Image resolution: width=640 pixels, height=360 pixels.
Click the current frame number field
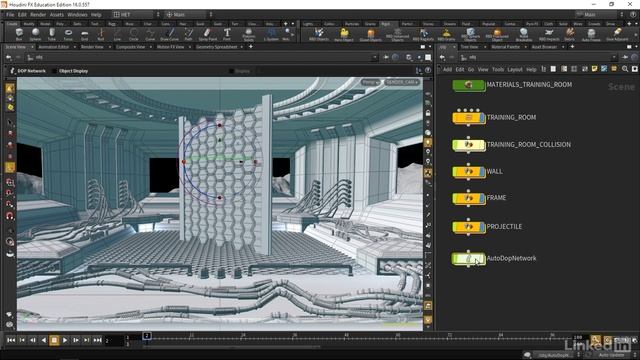113,340
